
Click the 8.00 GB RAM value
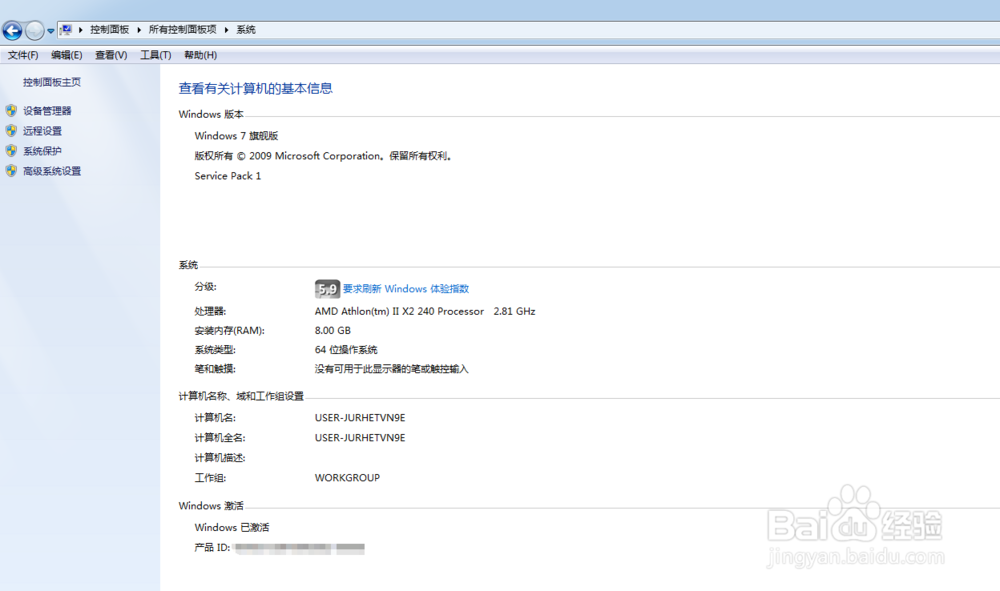[x=332, y=330]
